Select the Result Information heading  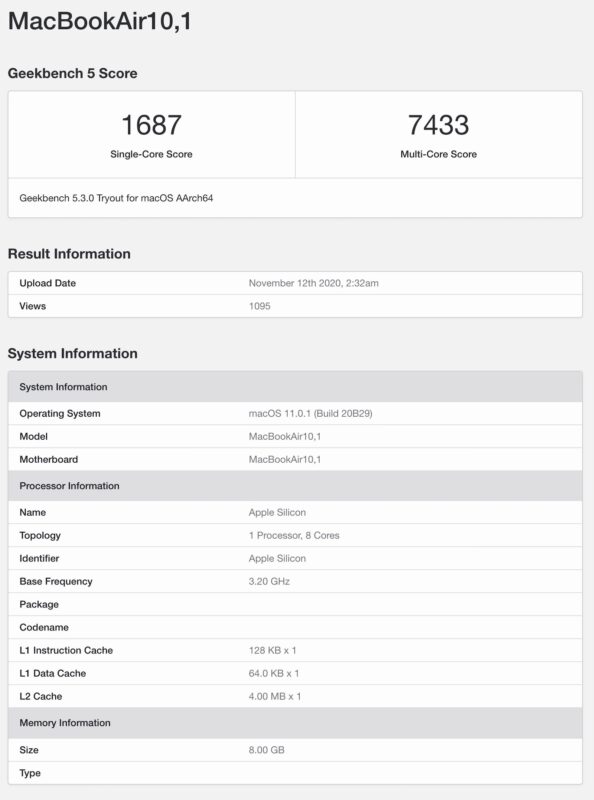69,254
